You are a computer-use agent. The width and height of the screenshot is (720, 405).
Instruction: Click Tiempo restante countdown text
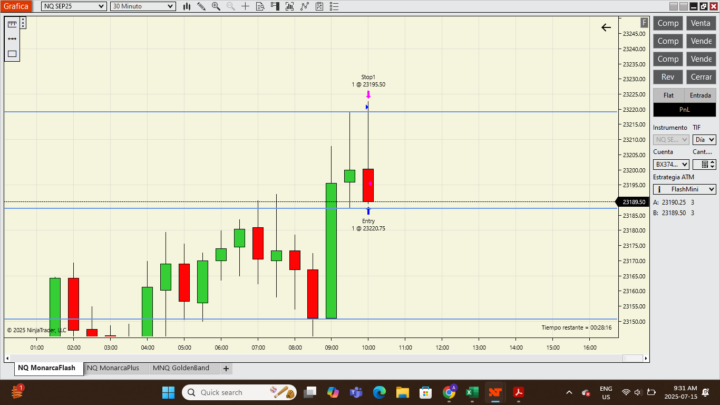(x=576, y=327)
